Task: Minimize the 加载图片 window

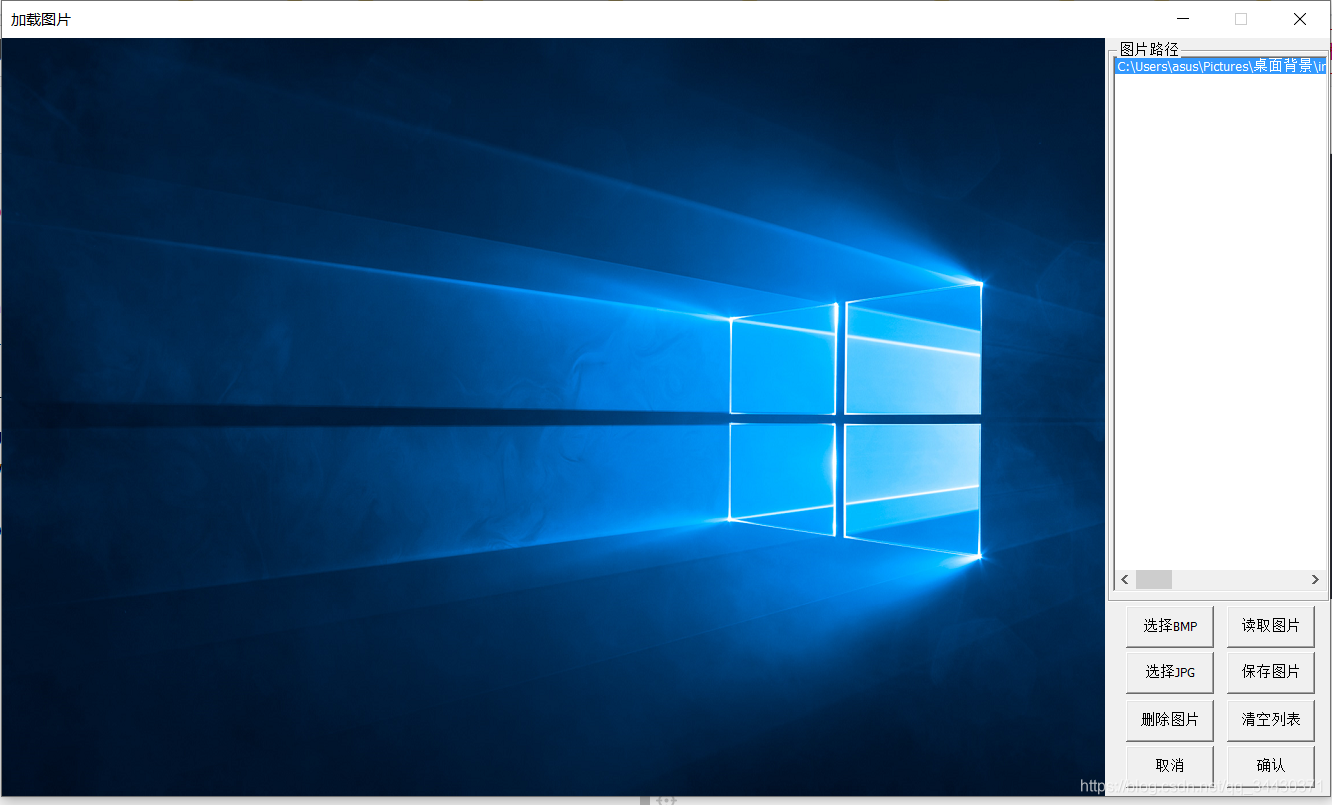Action: pos(1184,19)
